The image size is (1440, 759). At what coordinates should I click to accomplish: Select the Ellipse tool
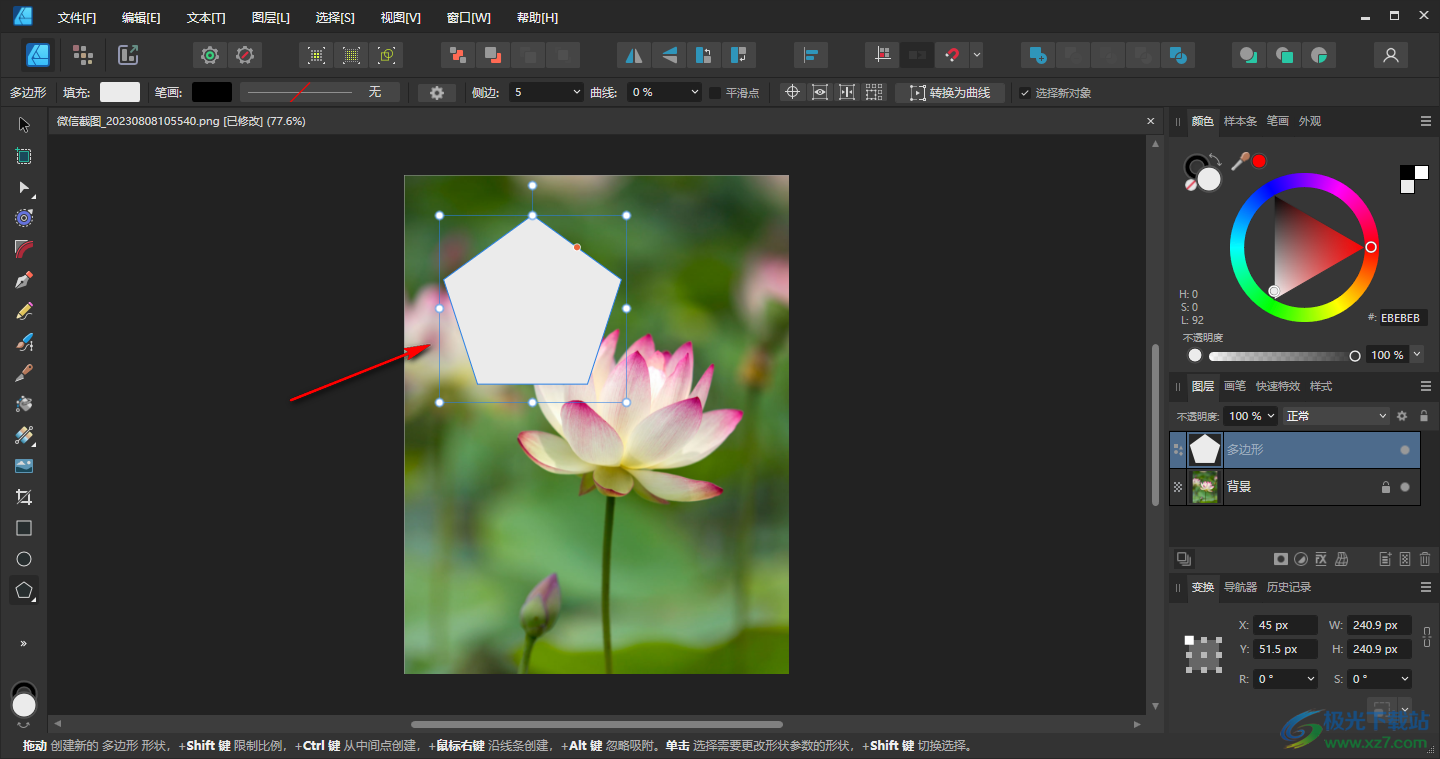pos(24,559)
